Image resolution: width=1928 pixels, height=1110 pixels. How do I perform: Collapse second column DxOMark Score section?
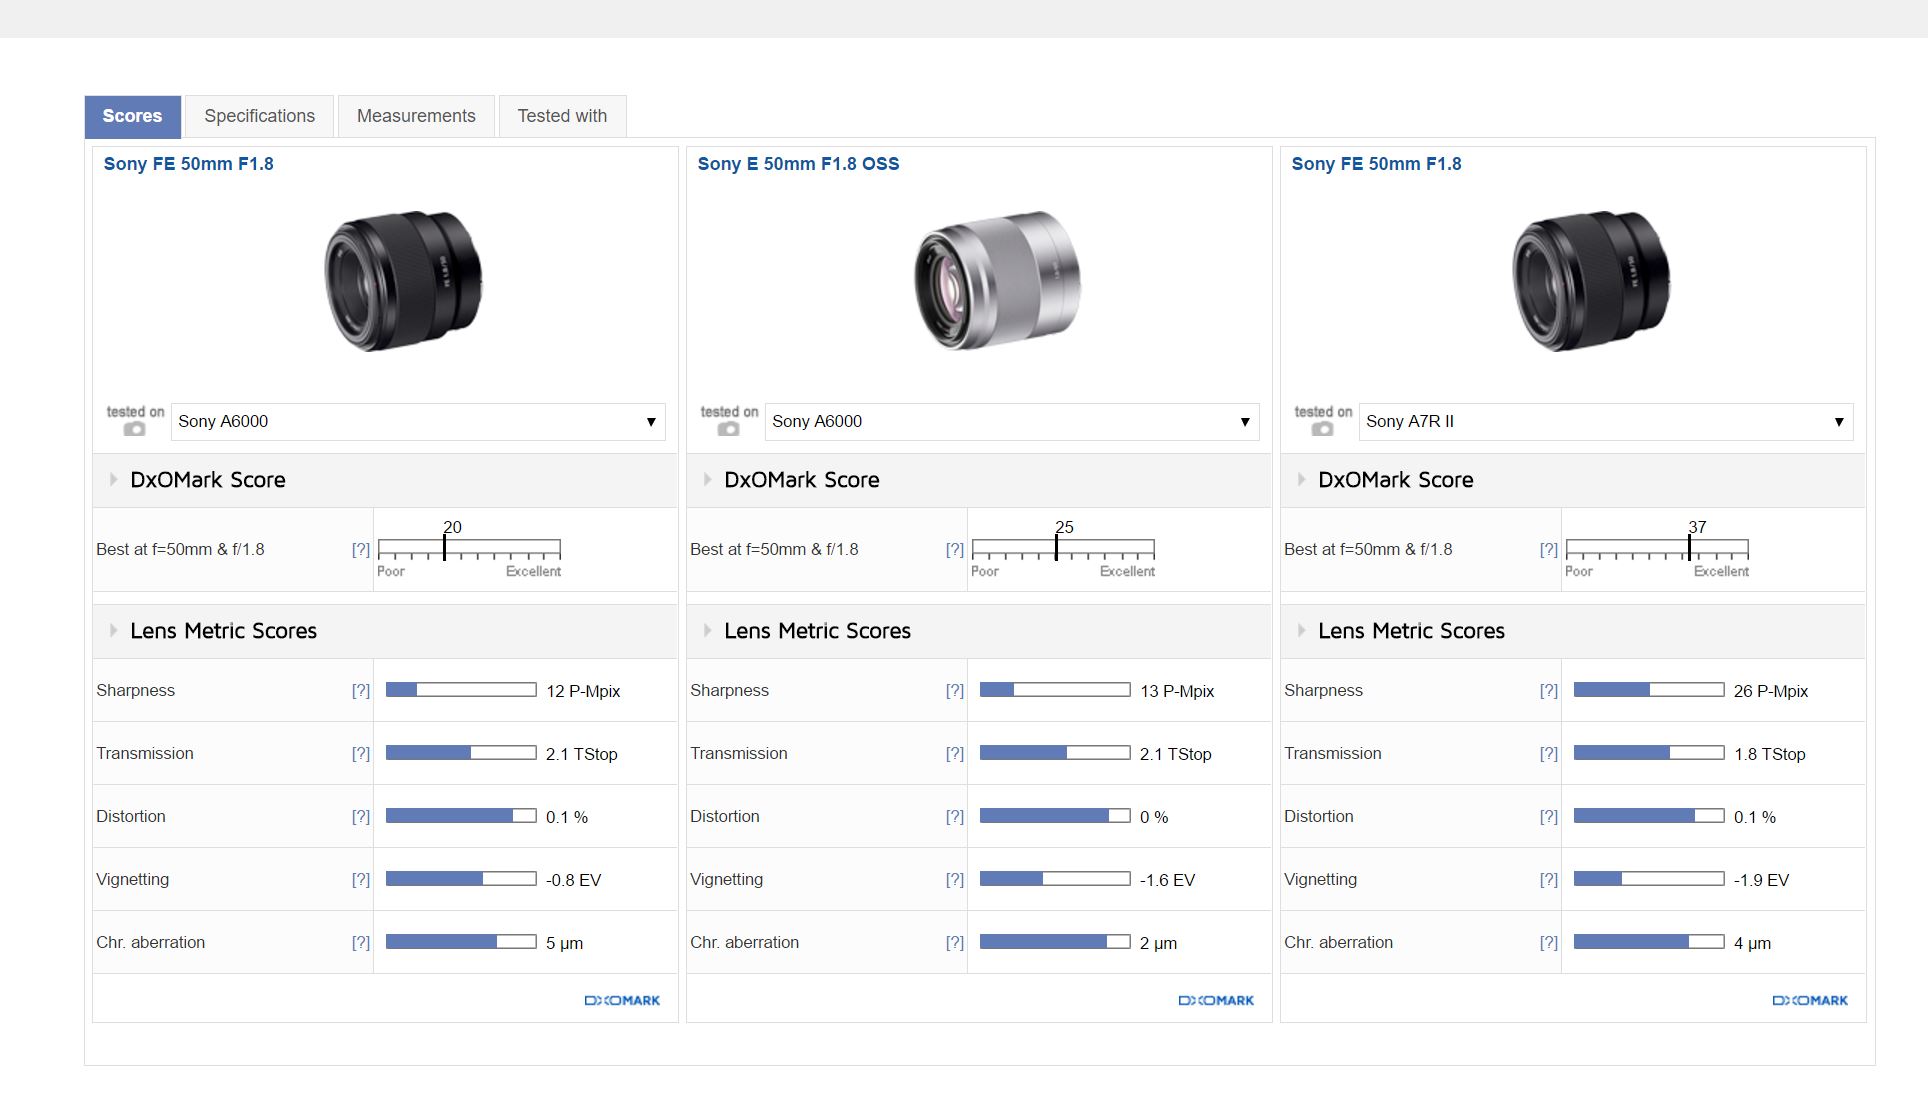pos(707,480)
